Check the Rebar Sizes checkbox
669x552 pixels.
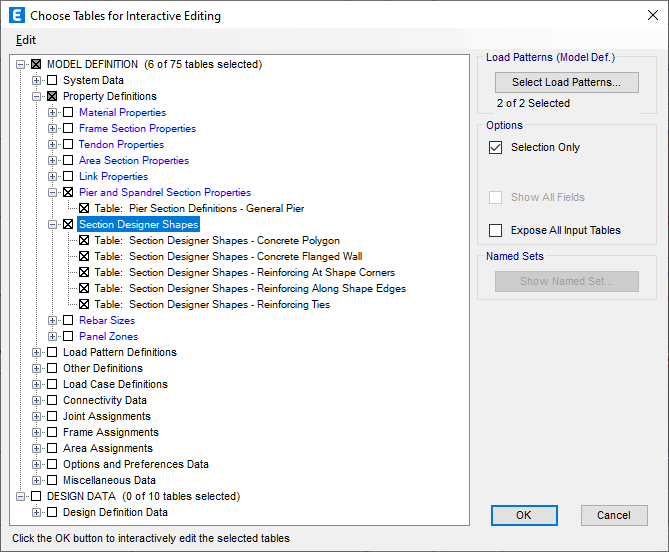(68, 321)
